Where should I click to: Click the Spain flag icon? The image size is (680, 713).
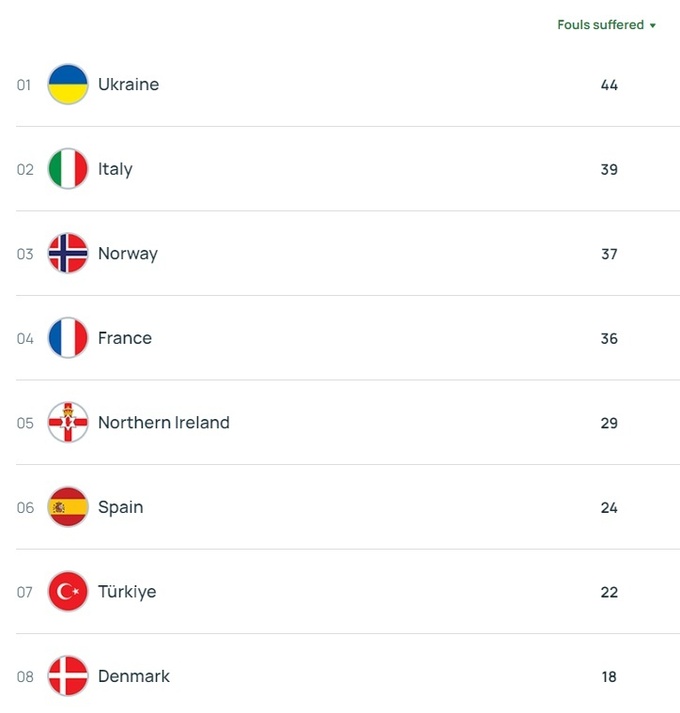68,507
